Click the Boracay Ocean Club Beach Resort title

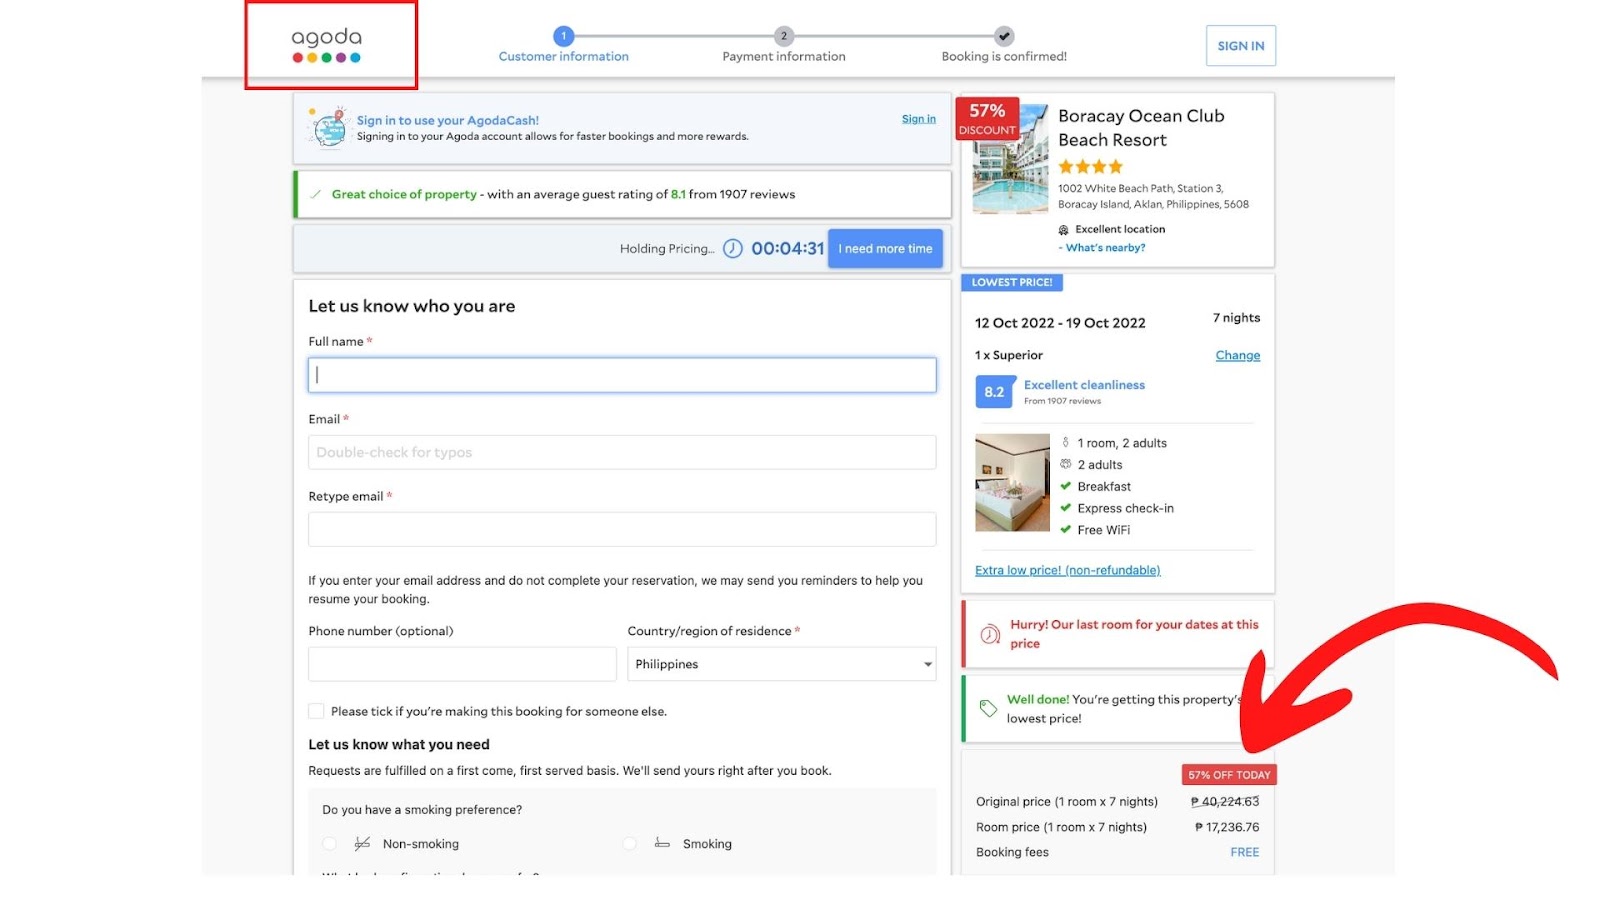pyautogui.click(x=1141, y=128)
